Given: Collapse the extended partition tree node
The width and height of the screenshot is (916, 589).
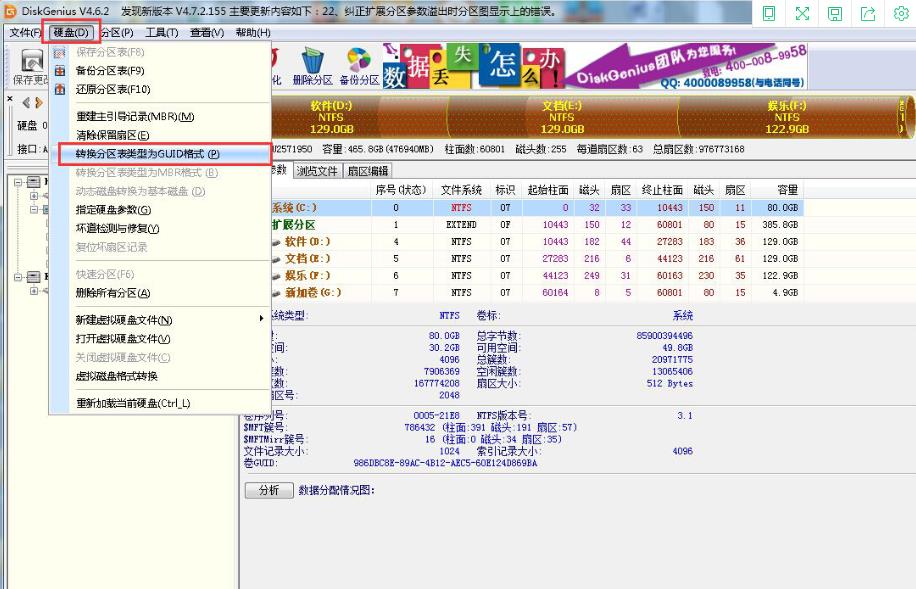Looking at the screenshot, I should tap(34, 209).
